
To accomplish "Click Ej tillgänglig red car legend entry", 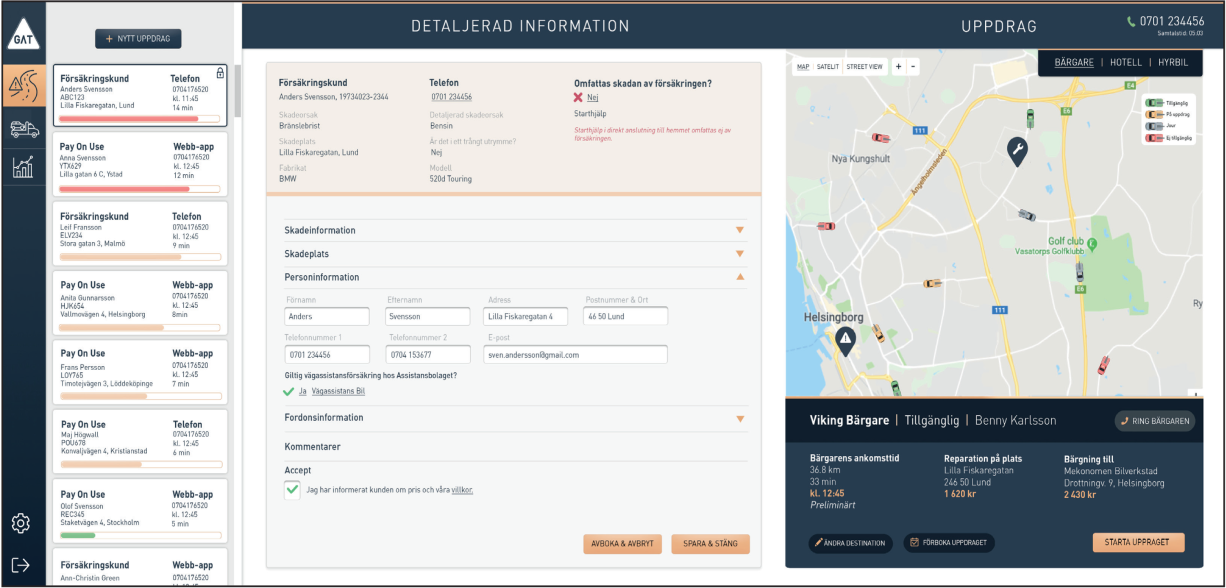I will point(1168,138).
